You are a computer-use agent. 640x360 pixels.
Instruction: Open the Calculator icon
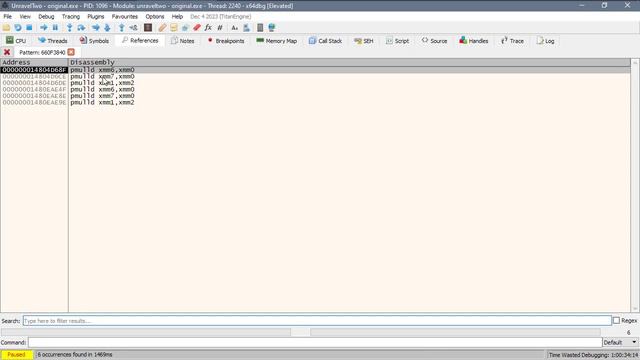(260, 28)
